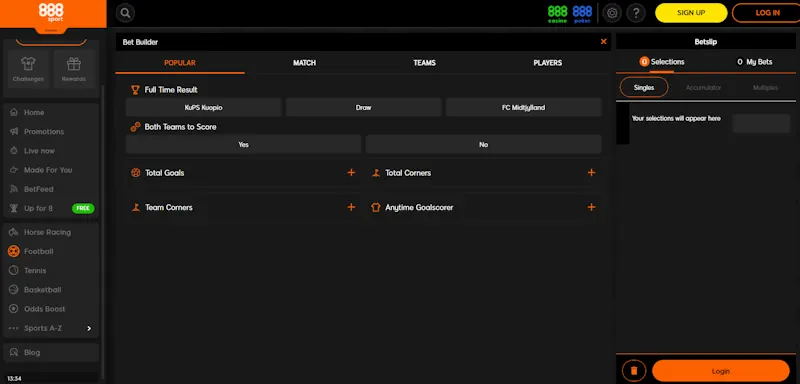Click the Odds Boost icon
This screenshot has width=800, height=384.
(x=14, y=309)
